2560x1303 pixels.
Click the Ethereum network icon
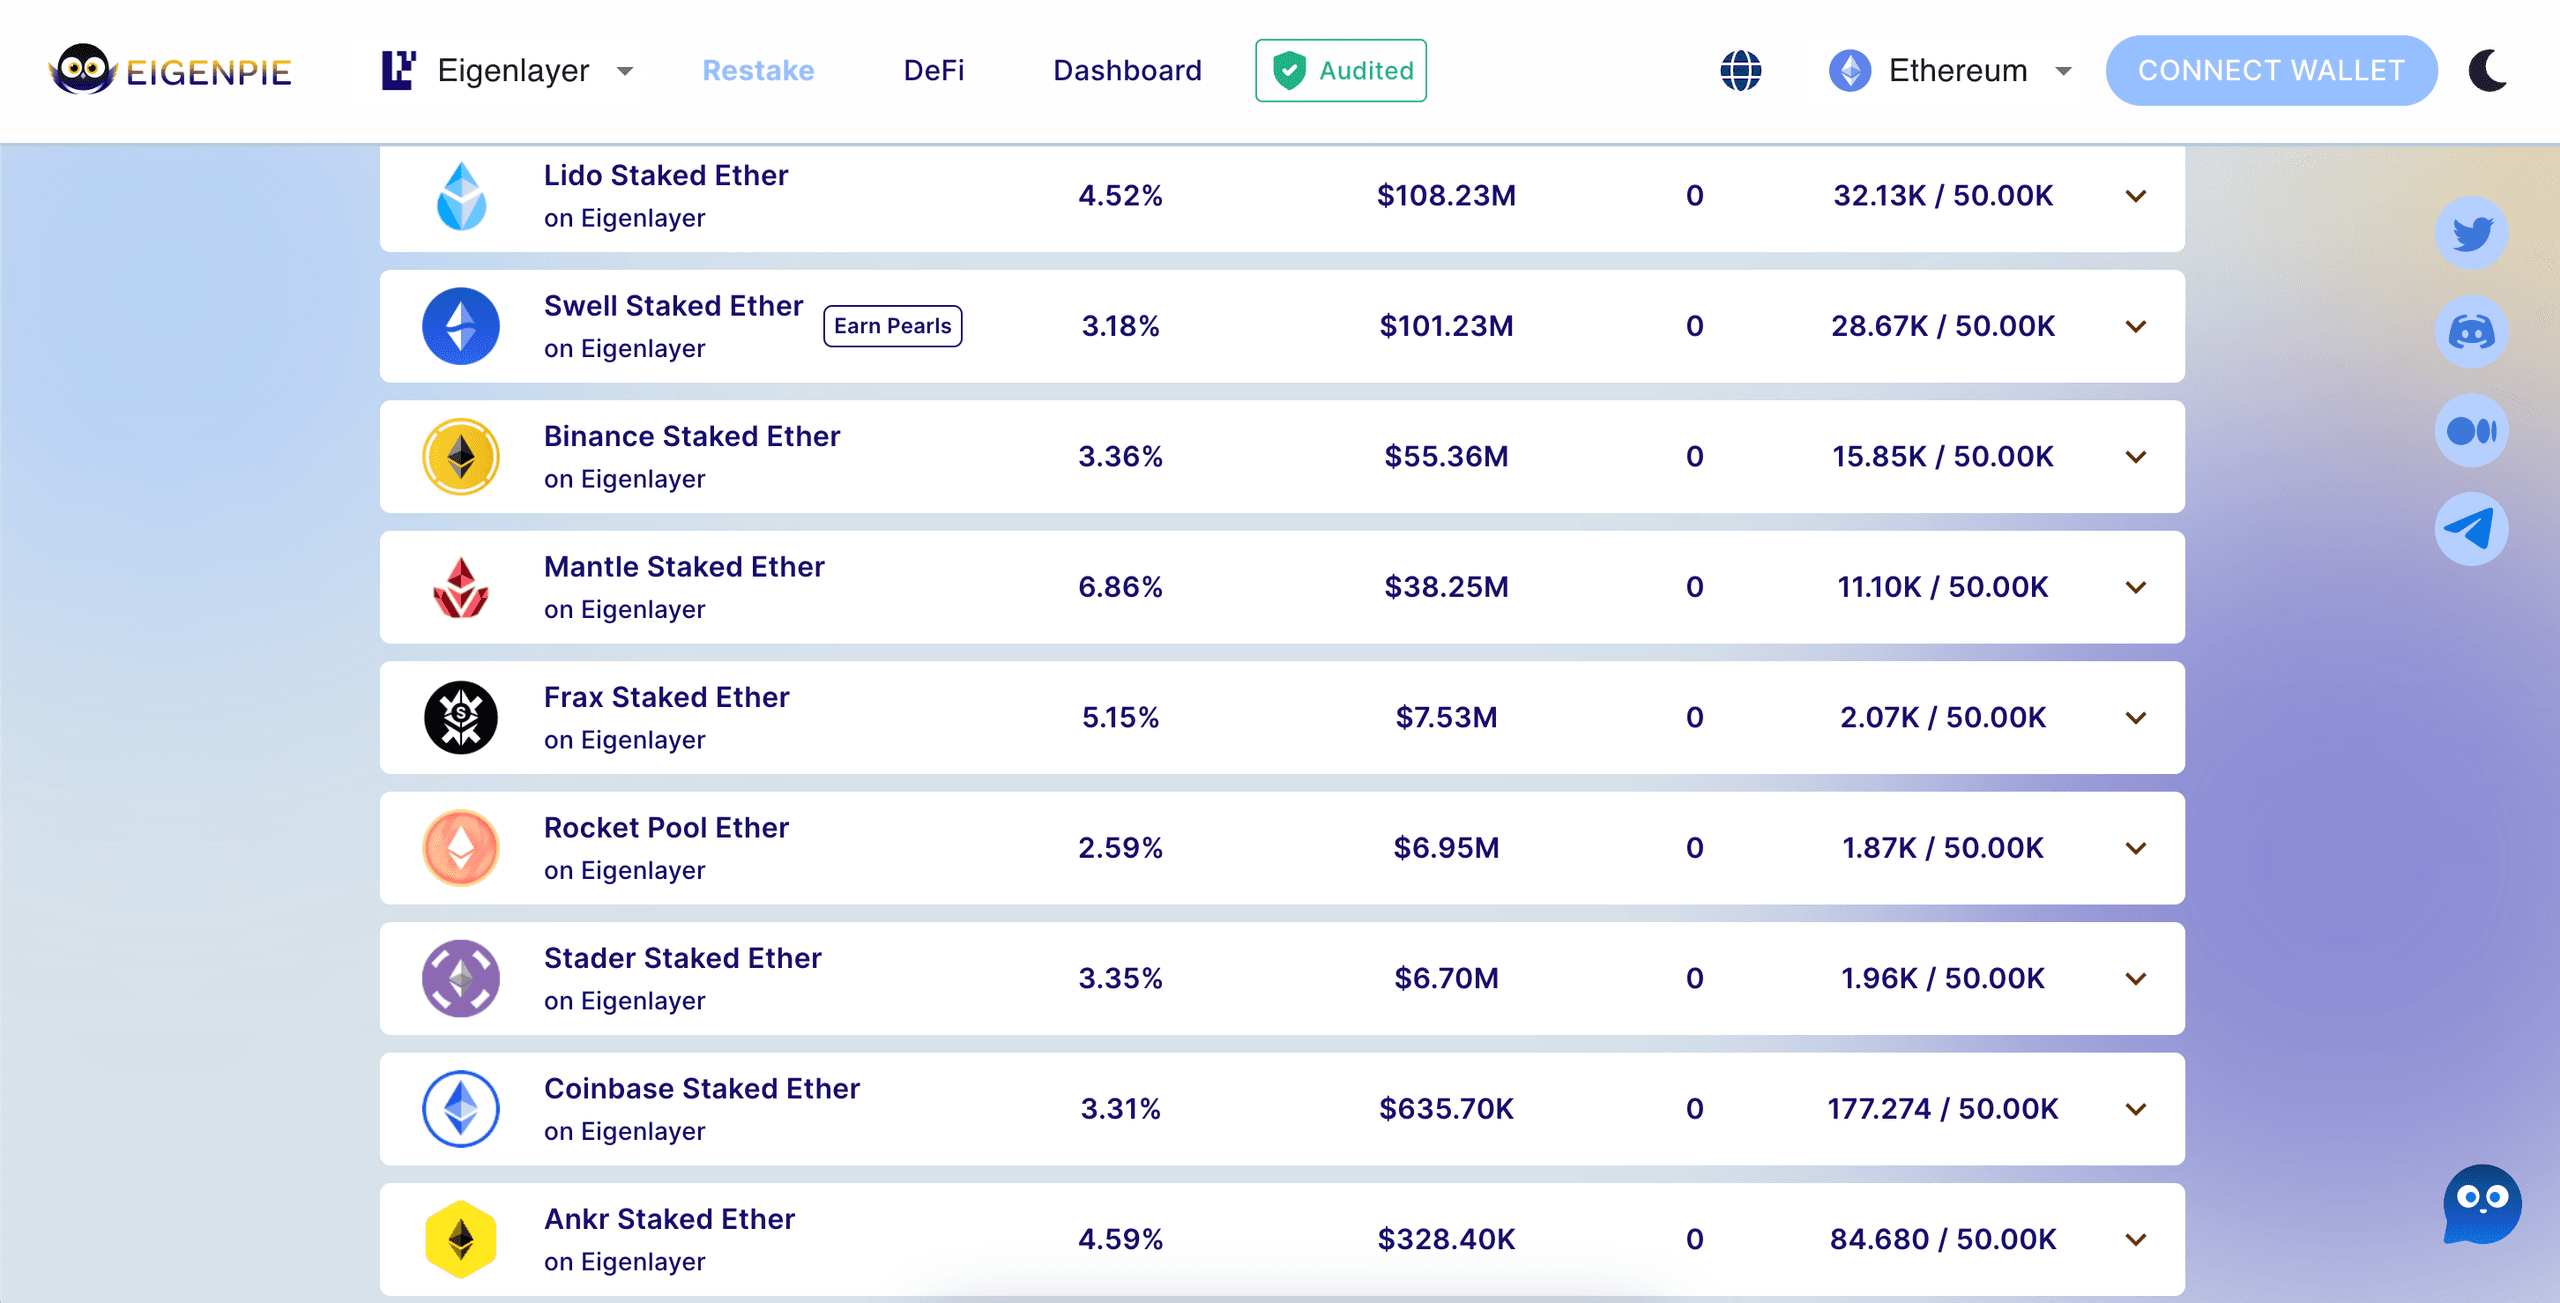tap(1850, 71)
